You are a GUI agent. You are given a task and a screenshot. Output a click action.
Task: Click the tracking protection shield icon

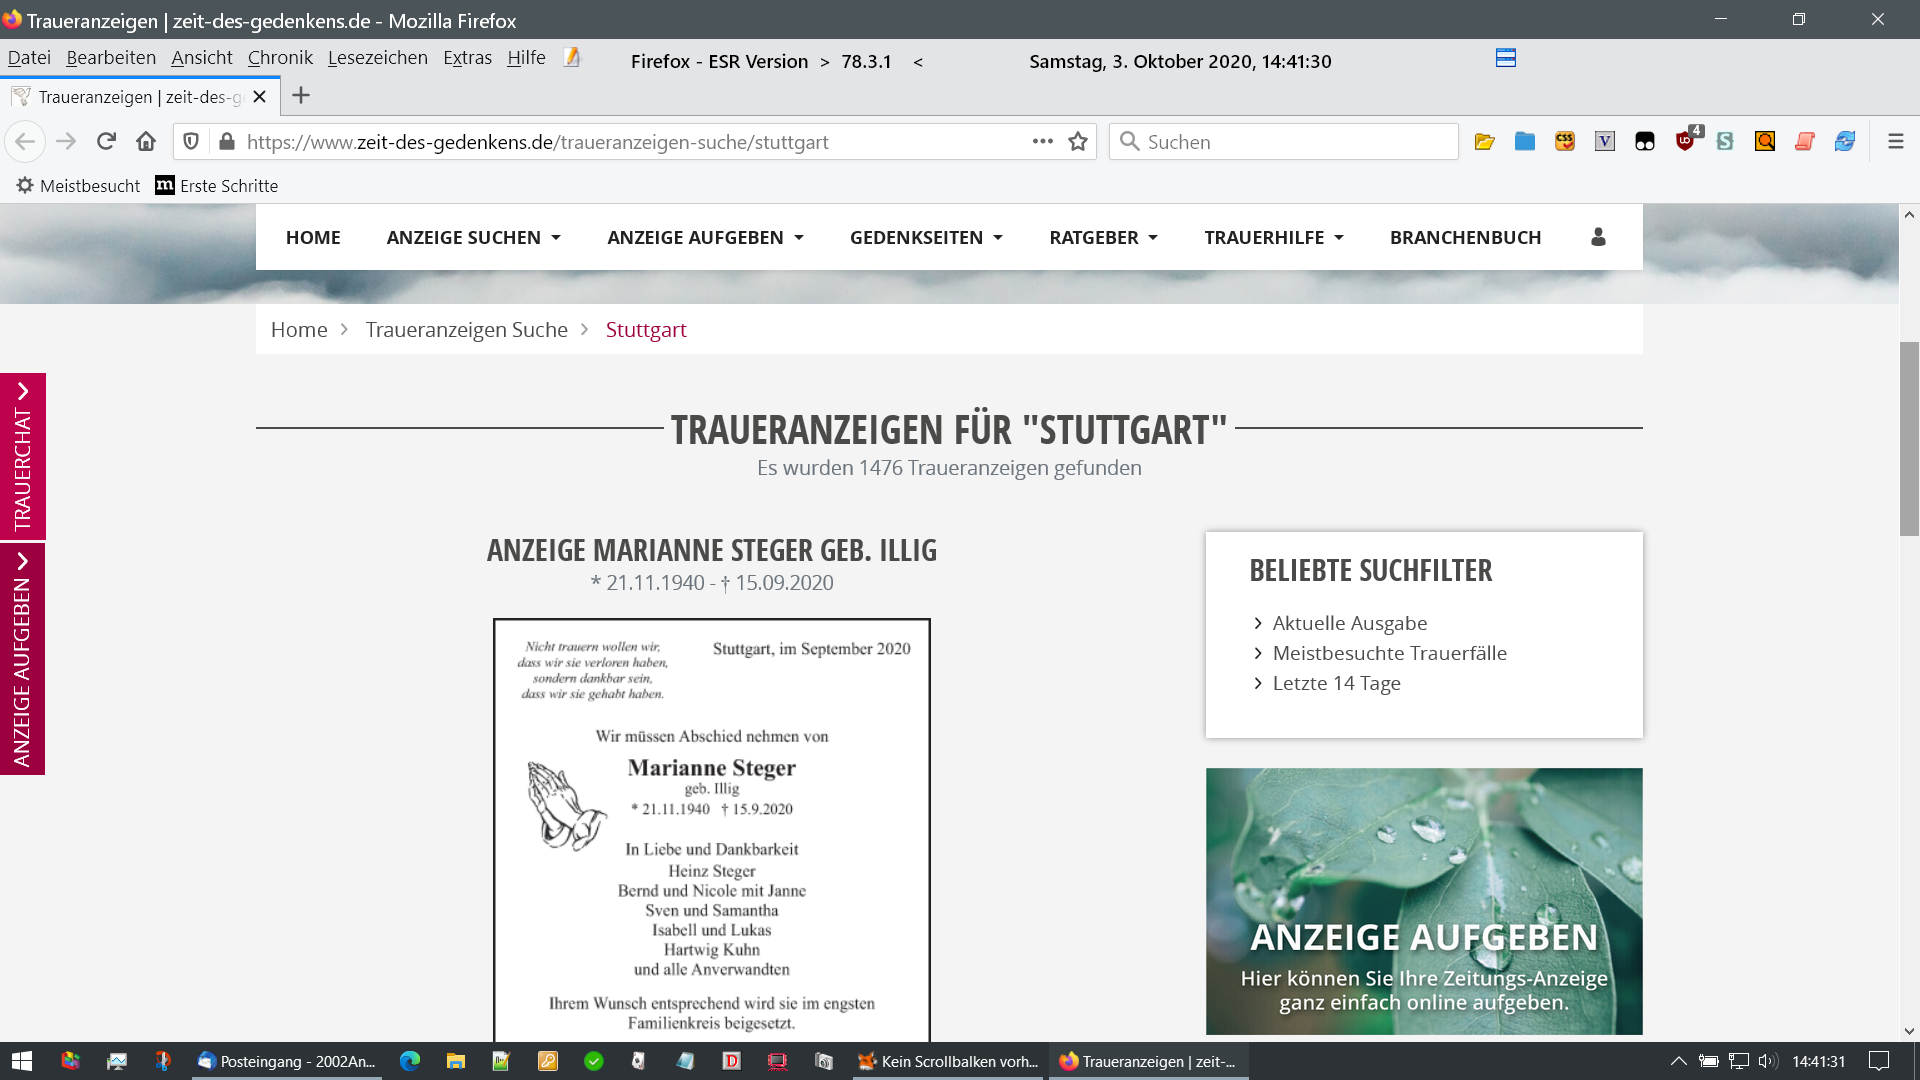(x=191, y=141)
